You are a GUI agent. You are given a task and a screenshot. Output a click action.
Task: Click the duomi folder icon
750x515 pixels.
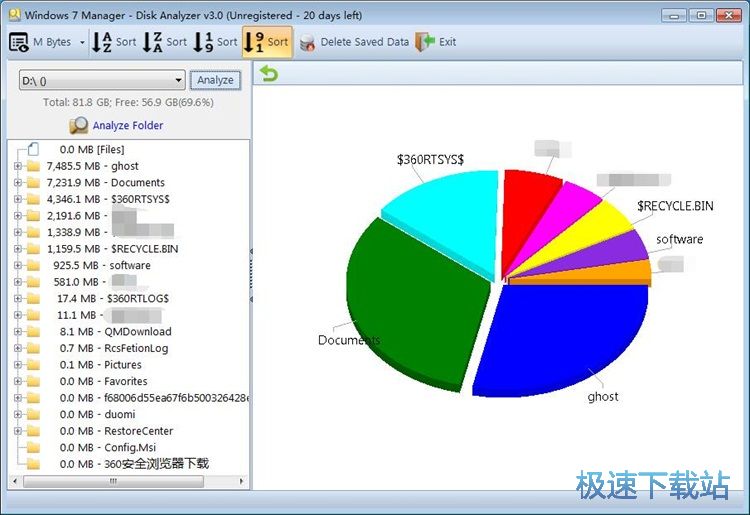(33, 414)
